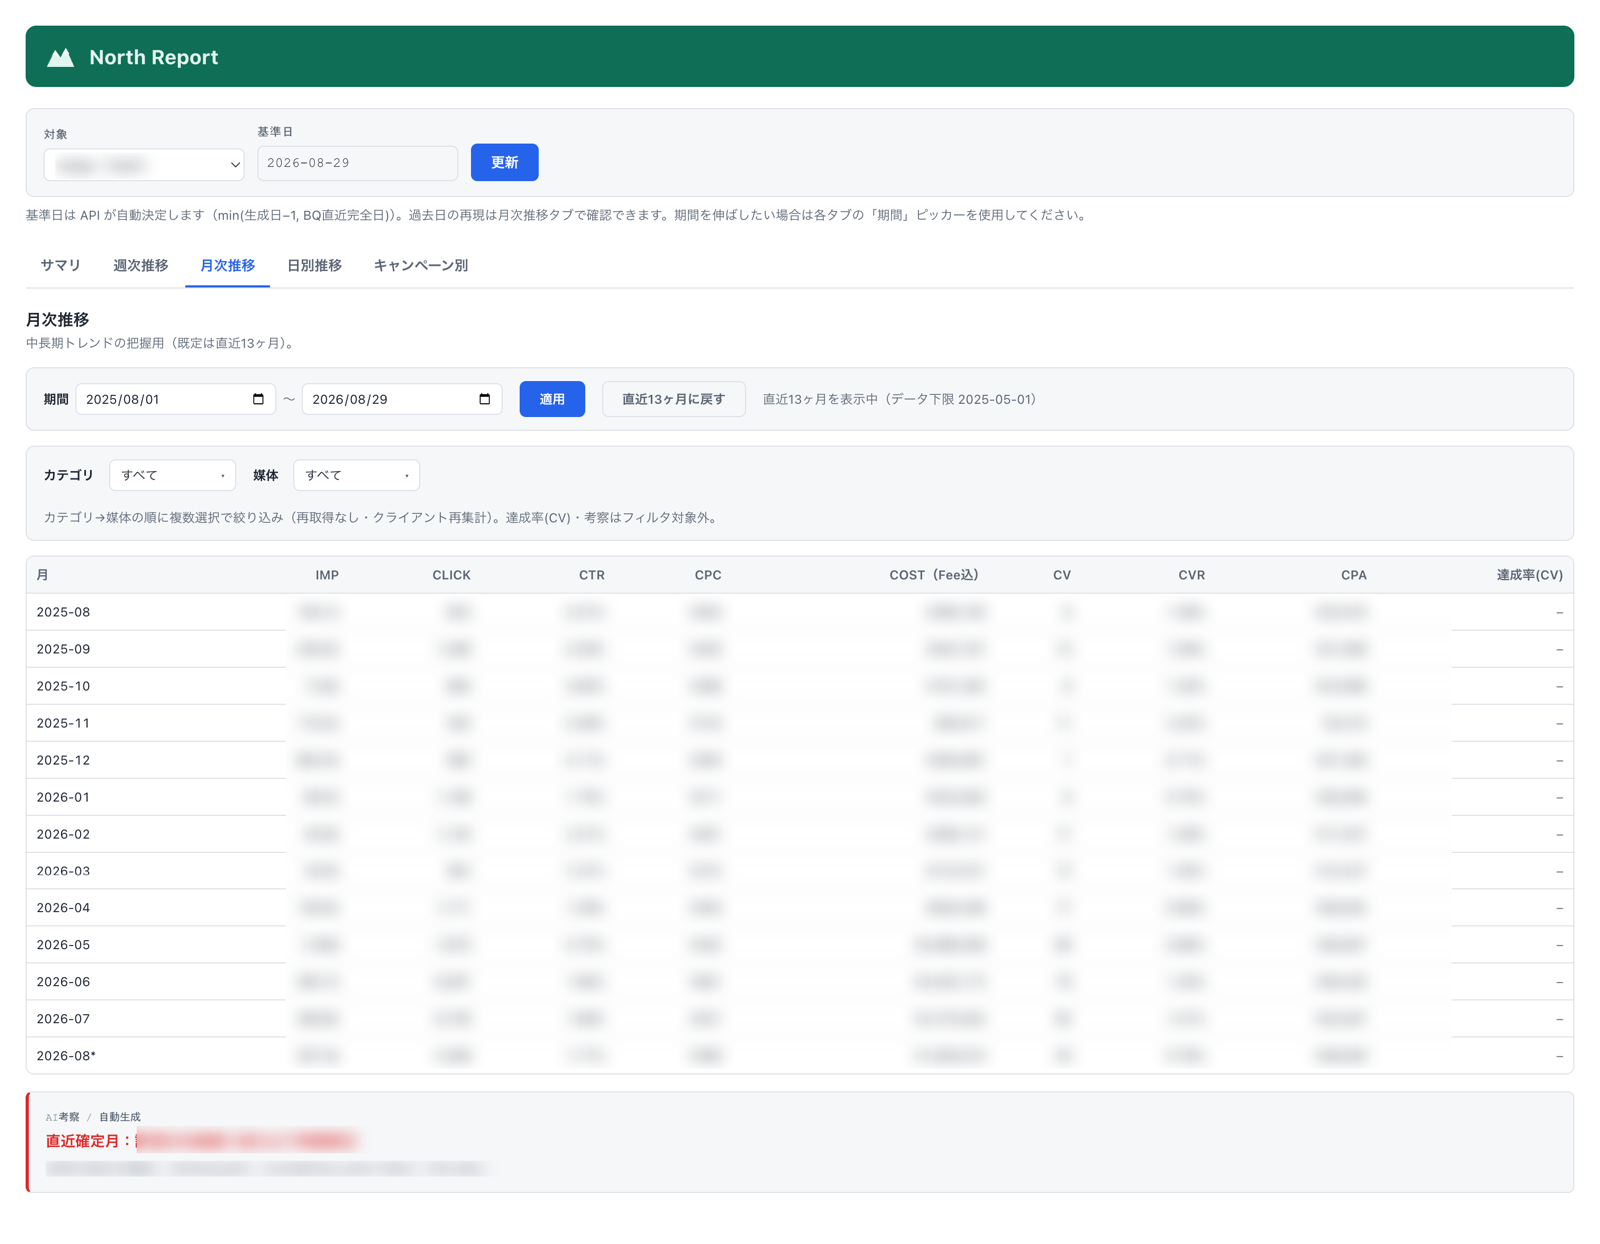
Task: Click the IMP column header
Action: tap(327, 575)
